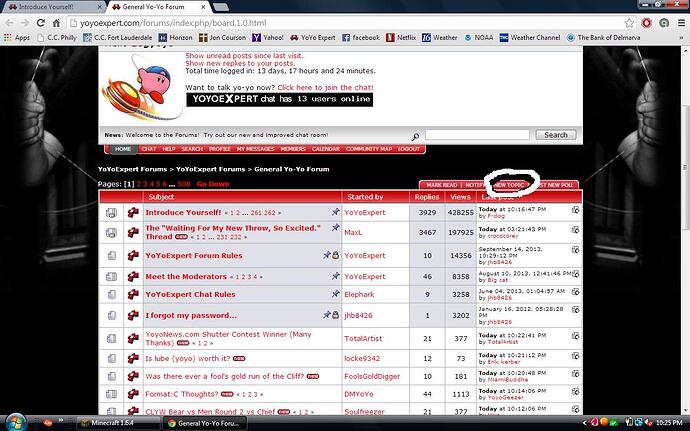The image size is (690, 431).
Task: Open Format:C Thoughts? topic
Action: (182, 394)
